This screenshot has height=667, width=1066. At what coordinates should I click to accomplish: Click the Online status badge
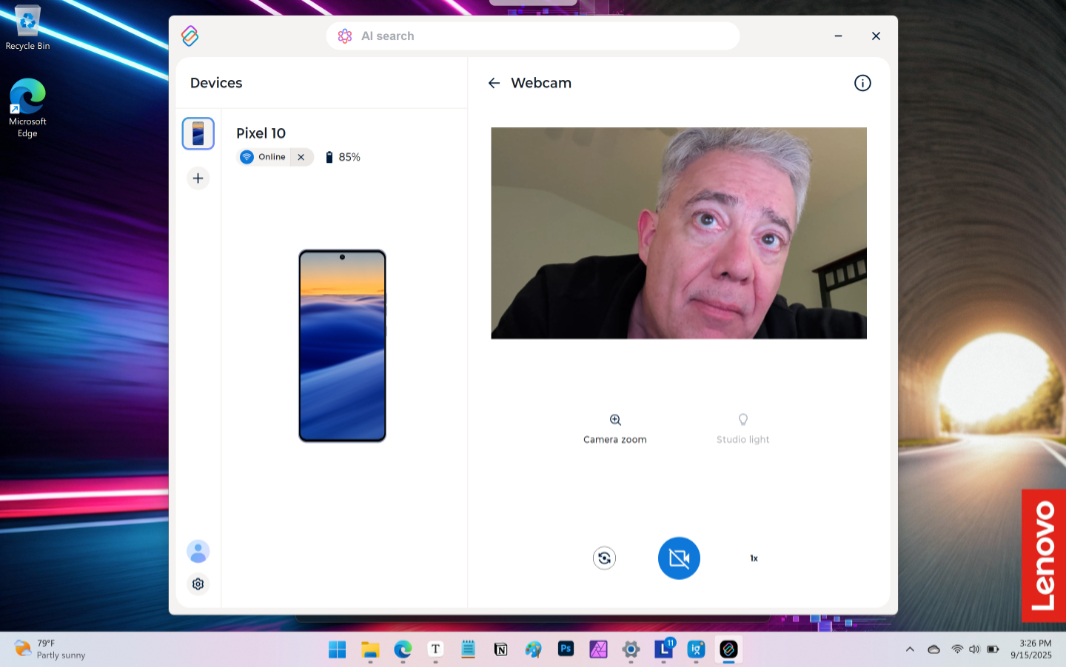[264, 157]
